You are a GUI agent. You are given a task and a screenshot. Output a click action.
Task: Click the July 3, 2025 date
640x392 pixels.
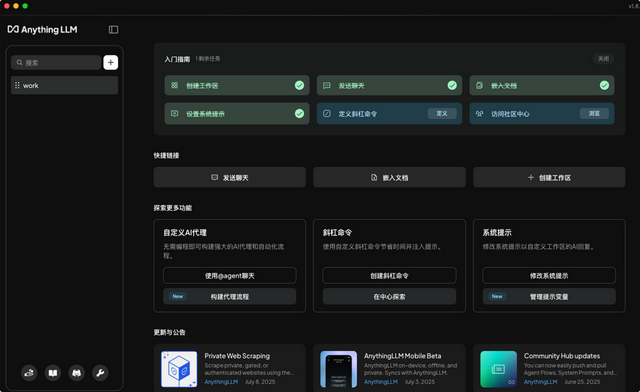[x=420, y=382]
